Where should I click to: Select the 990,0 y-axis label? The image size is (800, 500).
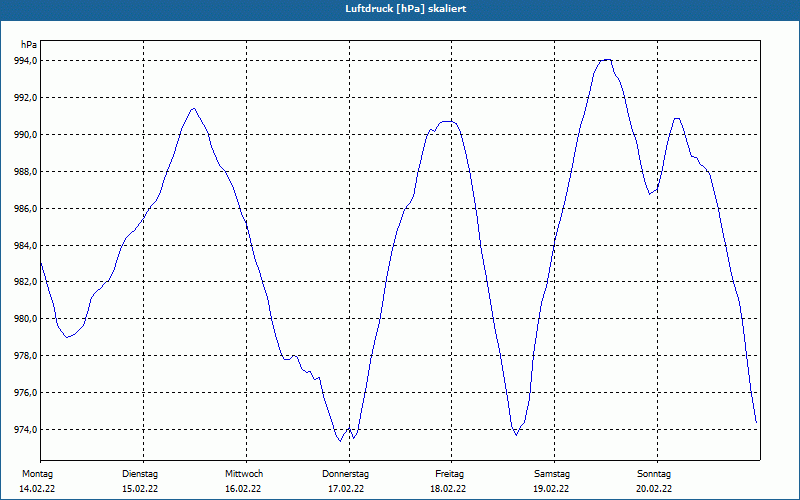(25, 135)
